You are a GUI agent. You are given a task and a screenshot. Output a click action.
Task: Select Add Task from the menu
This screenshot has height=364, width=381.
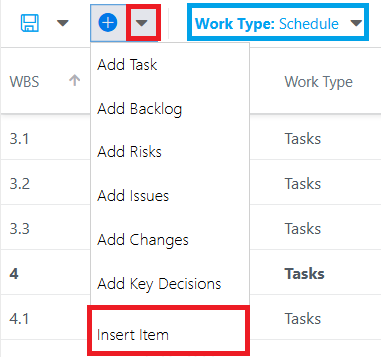click(x=127, y=65)
